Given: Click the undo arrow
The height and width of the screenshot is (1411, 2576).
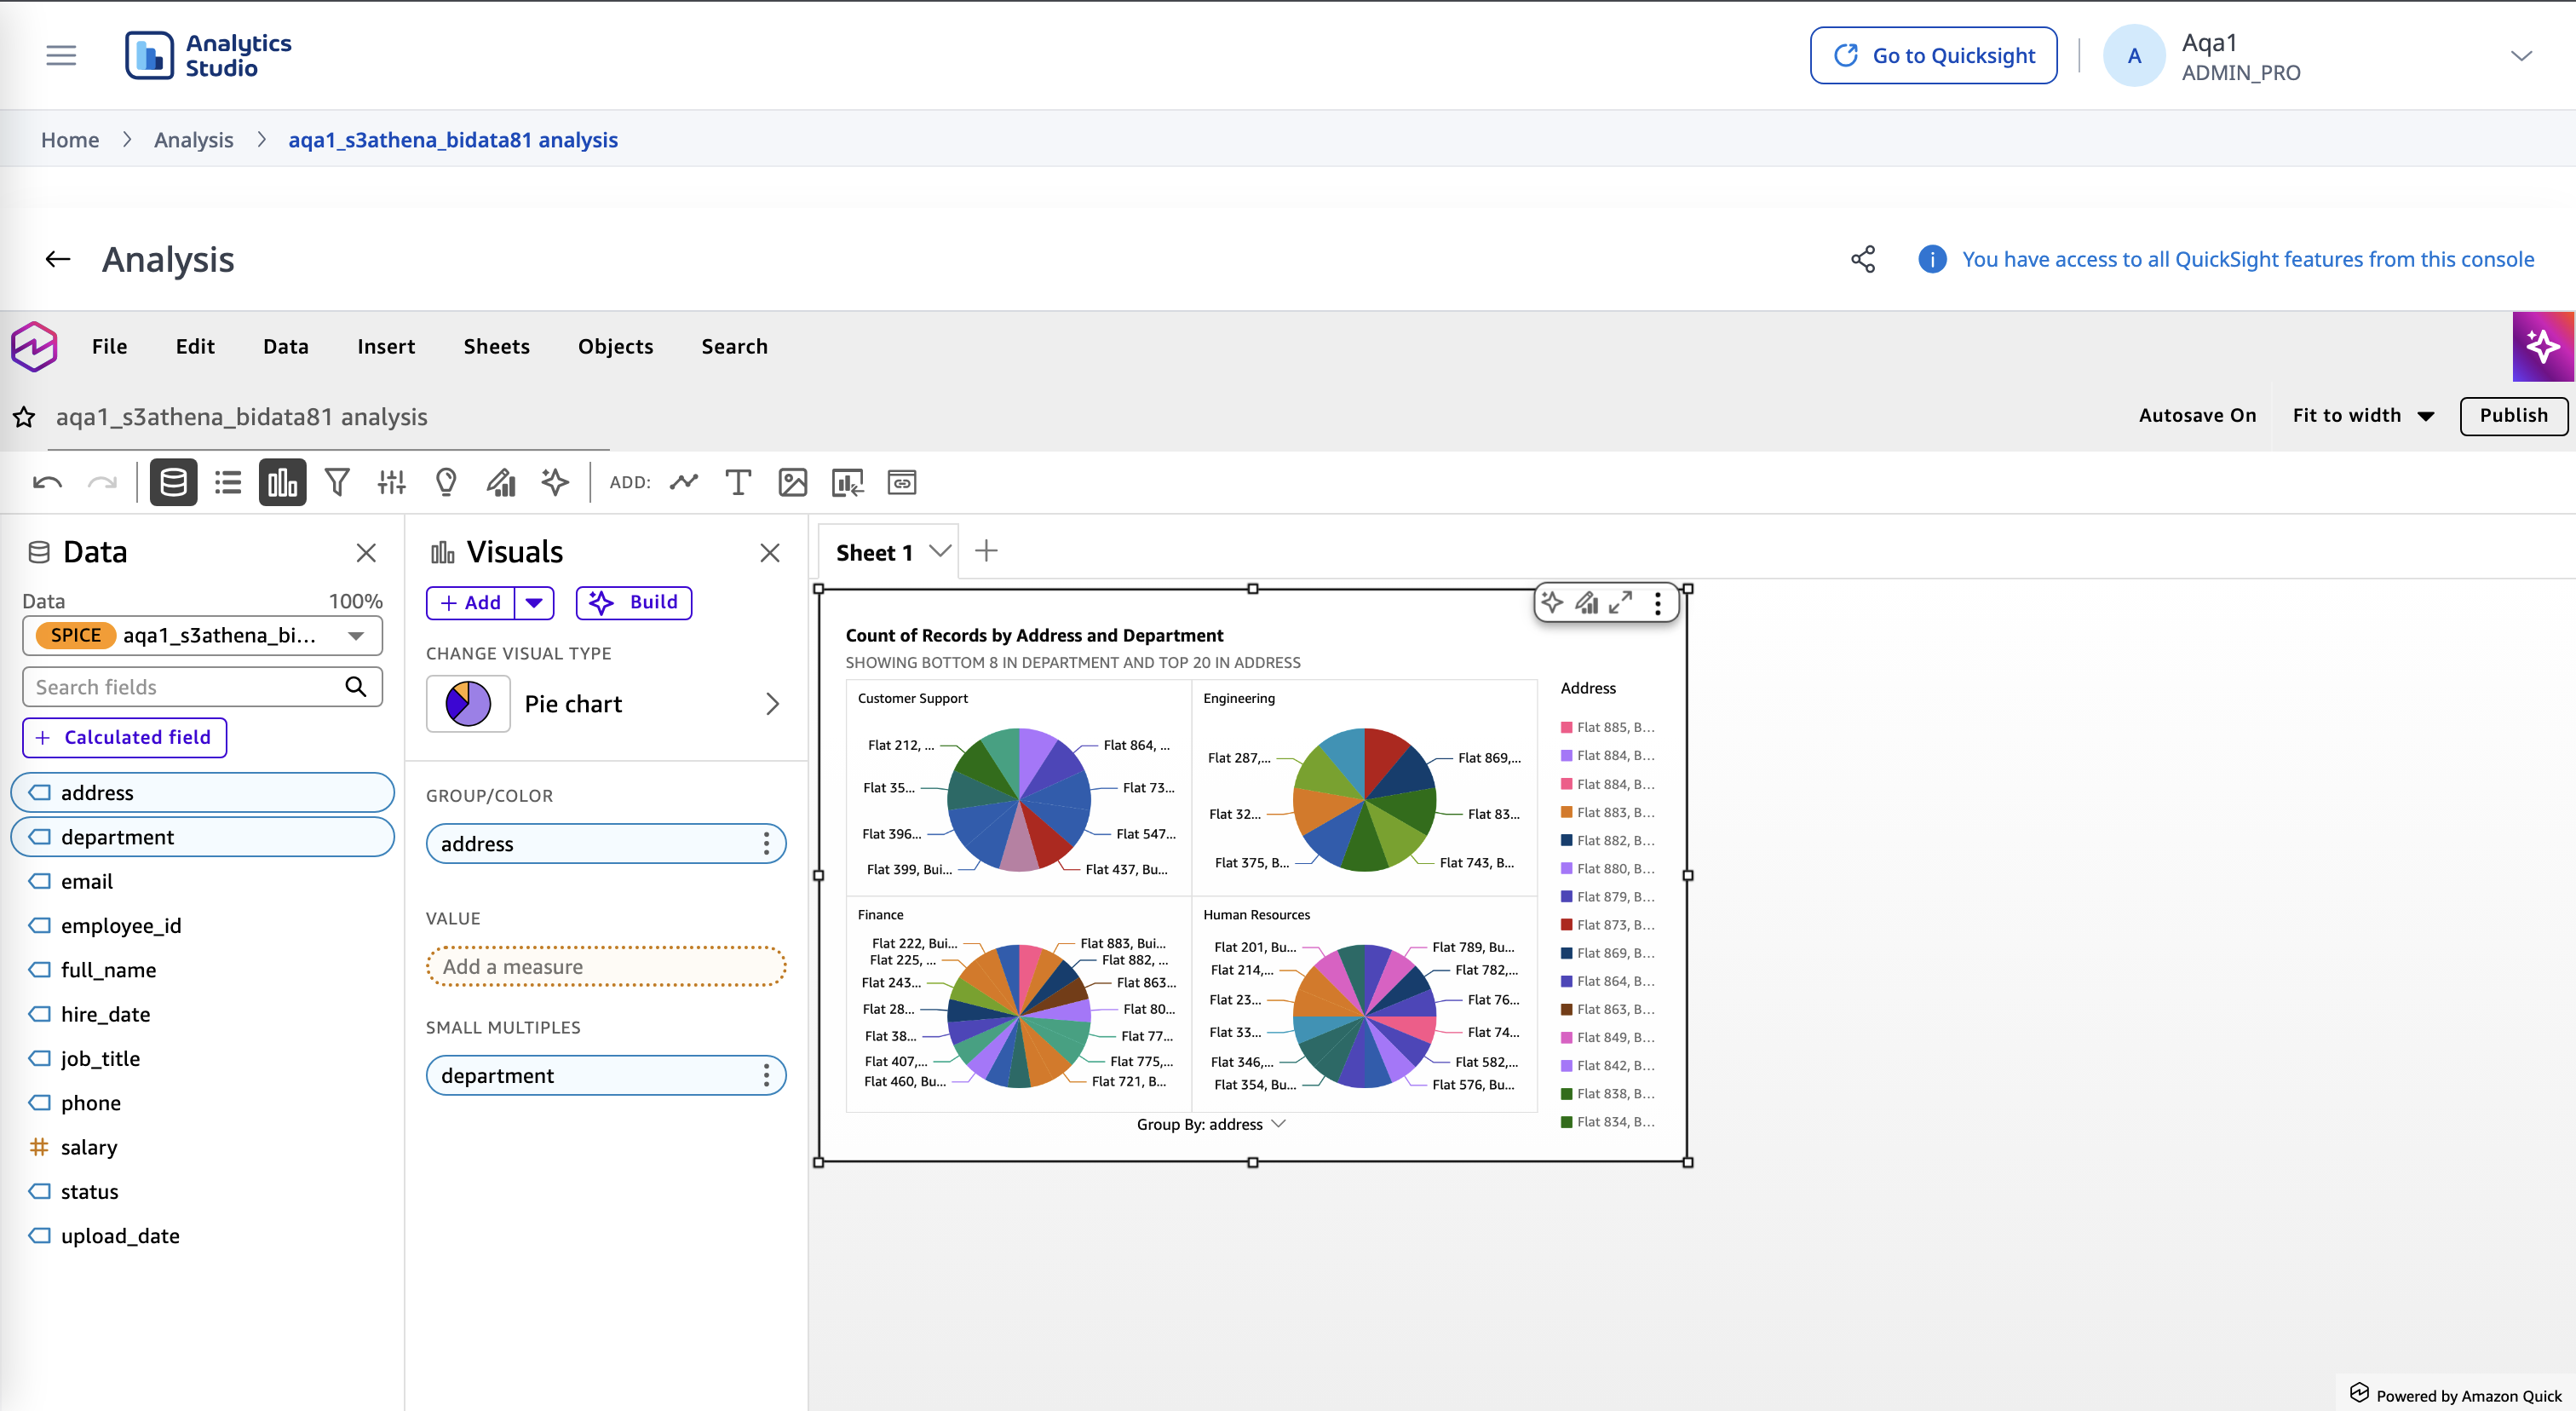Looking at the screenshot, I should click(x=47, y=483).
